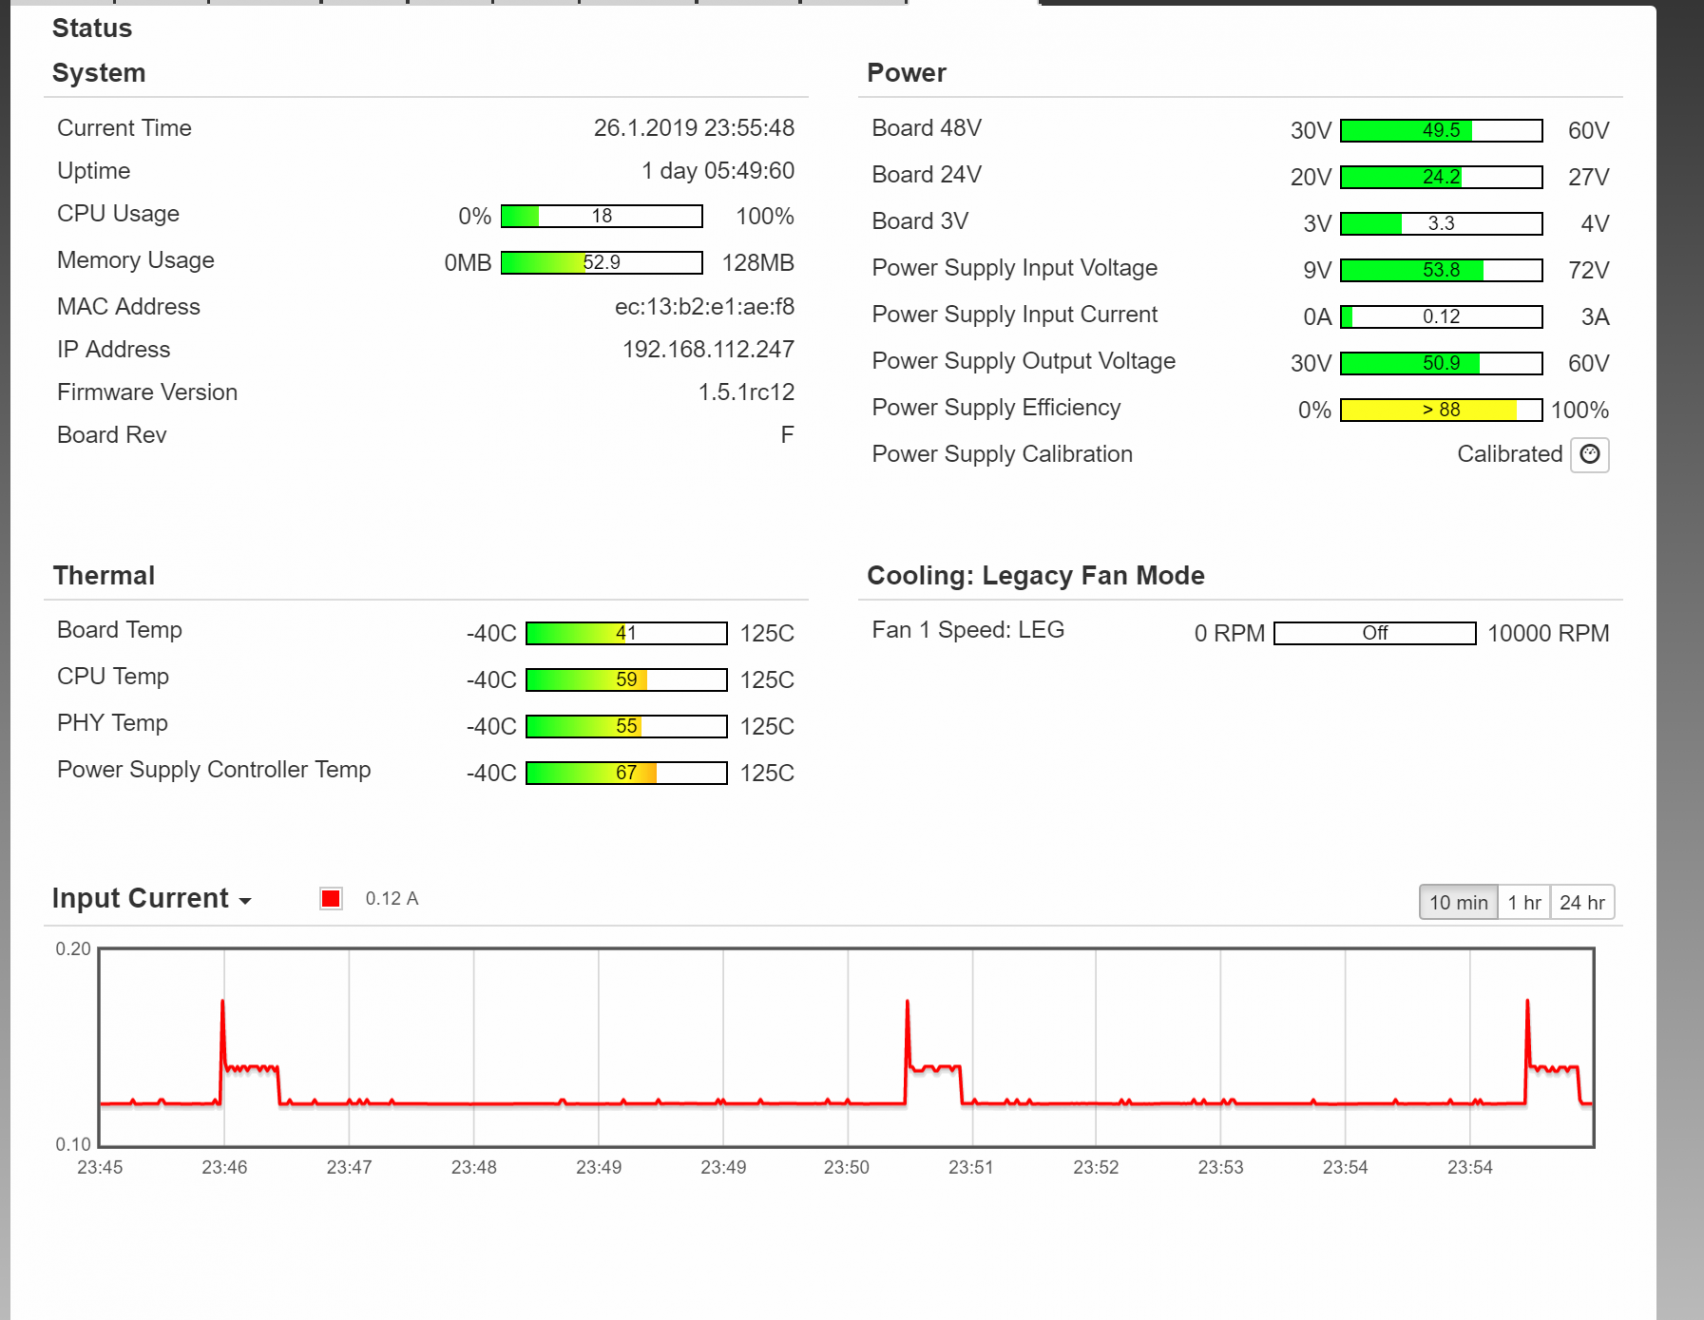Click the Power Supply Output Voltage bar
The image size is (1704, 1320).
click(1441, 363)
